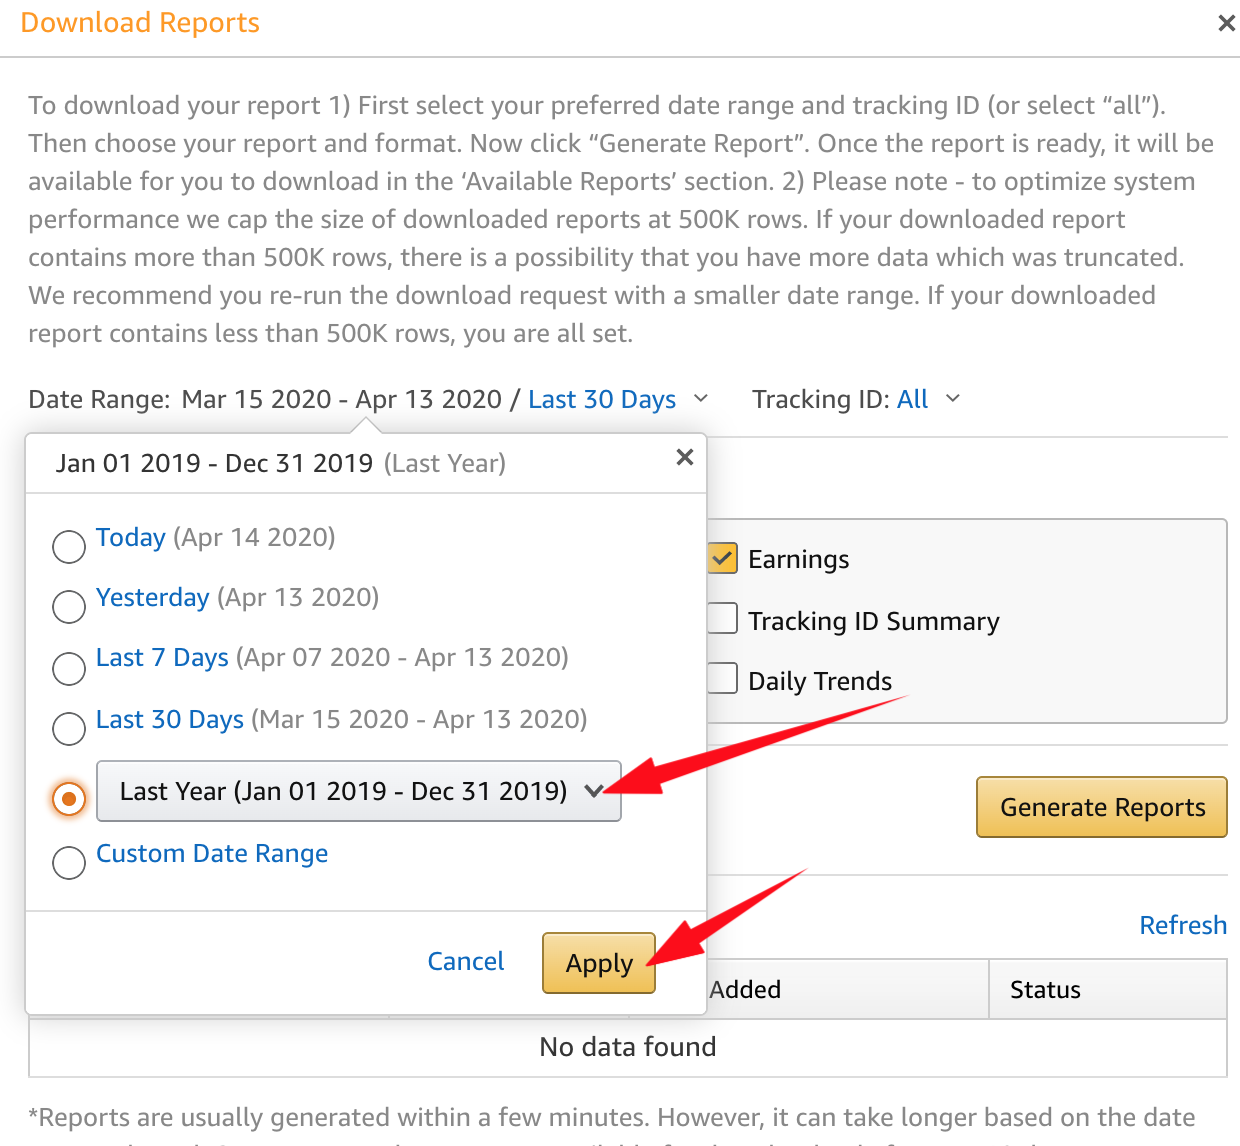Click the Cancel link

coord(465,961)
